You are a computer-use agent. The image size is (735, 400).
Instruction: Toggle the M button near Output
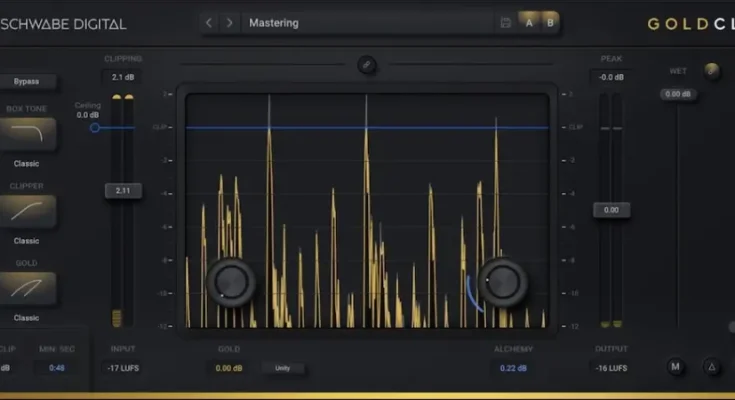click(x=676, y=367)
